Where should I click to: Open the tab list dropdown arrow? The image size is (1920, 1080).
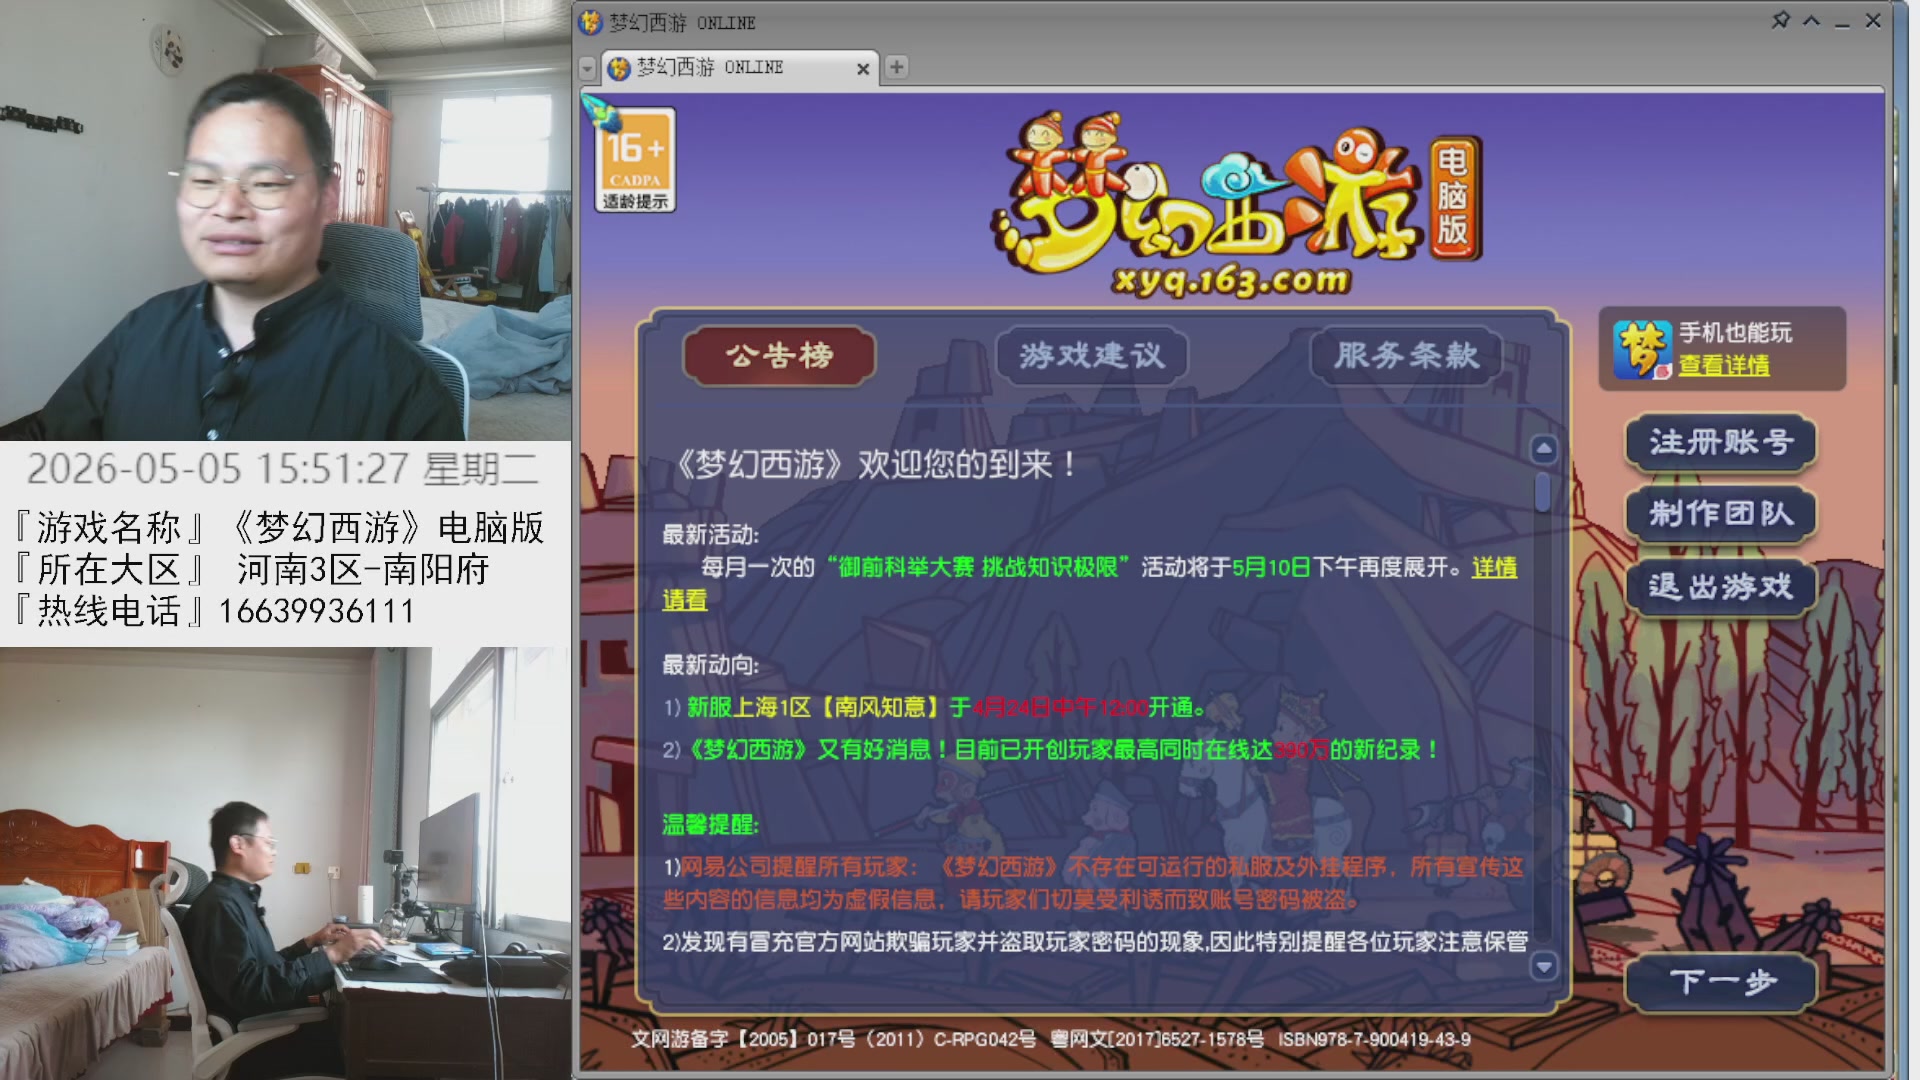point(588,68)
